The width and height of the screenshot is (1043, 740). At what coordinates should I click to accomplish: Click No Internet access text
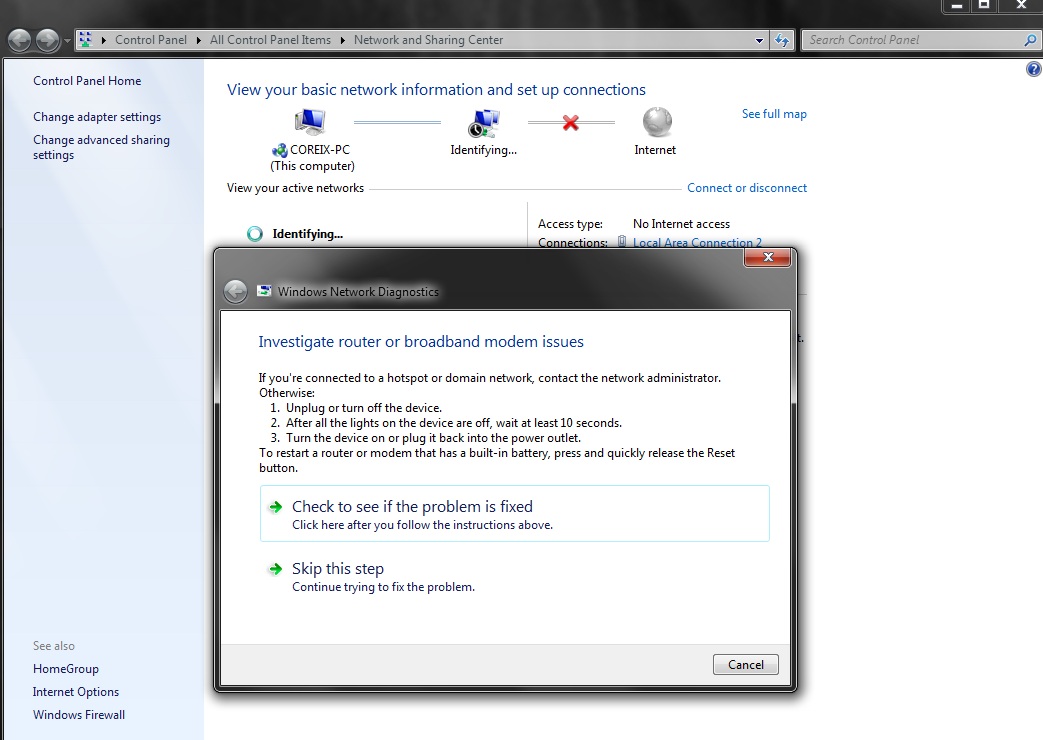[681, 224]
